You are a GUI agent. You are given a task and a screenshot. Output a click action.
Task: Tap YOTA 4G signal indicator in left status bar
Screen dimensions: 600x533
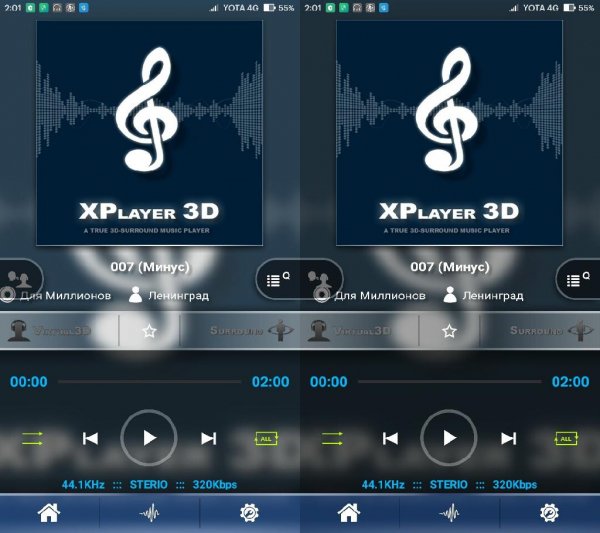click(x=234, y=8)
